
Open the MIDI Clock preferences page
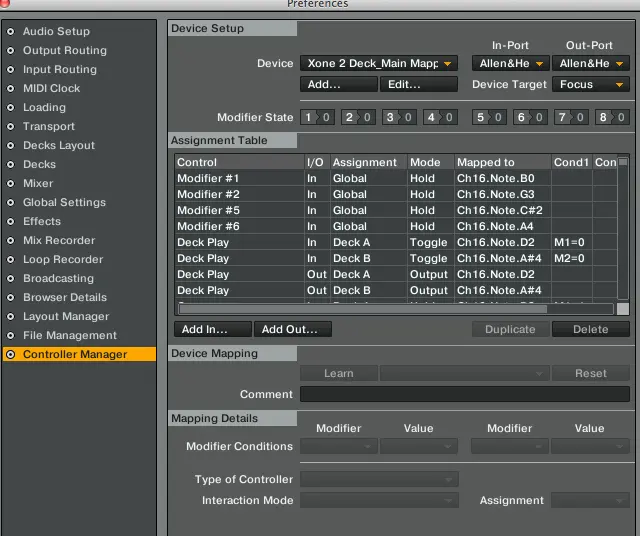(51, 89)
